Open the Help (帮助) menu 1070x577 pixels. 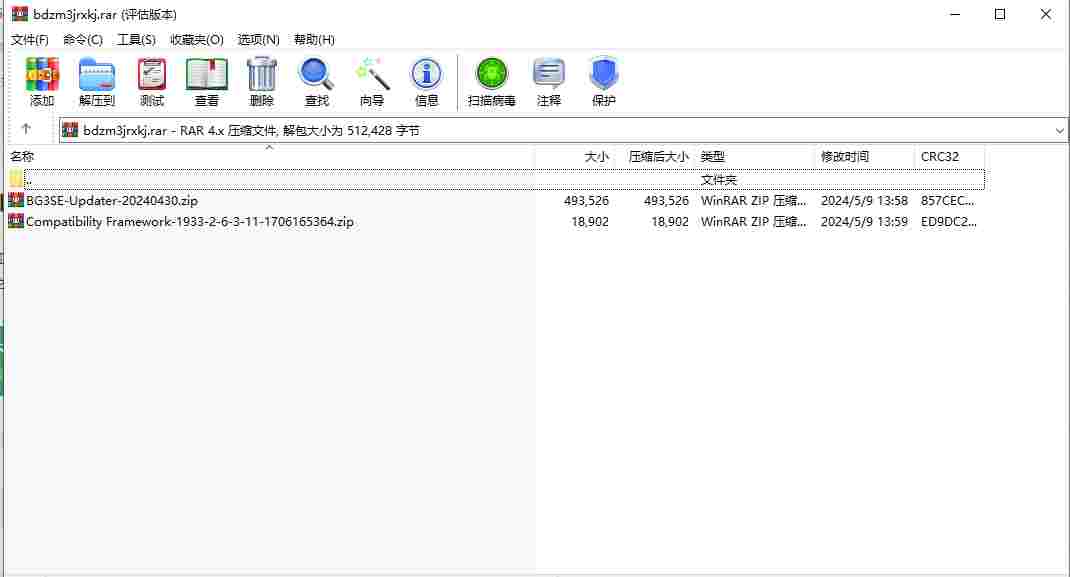[x=314, y=40]
